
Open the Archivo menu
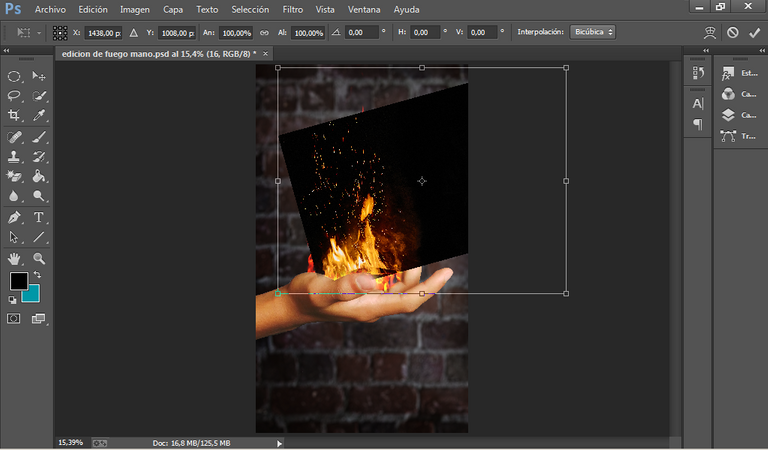[x=50, y=9]
